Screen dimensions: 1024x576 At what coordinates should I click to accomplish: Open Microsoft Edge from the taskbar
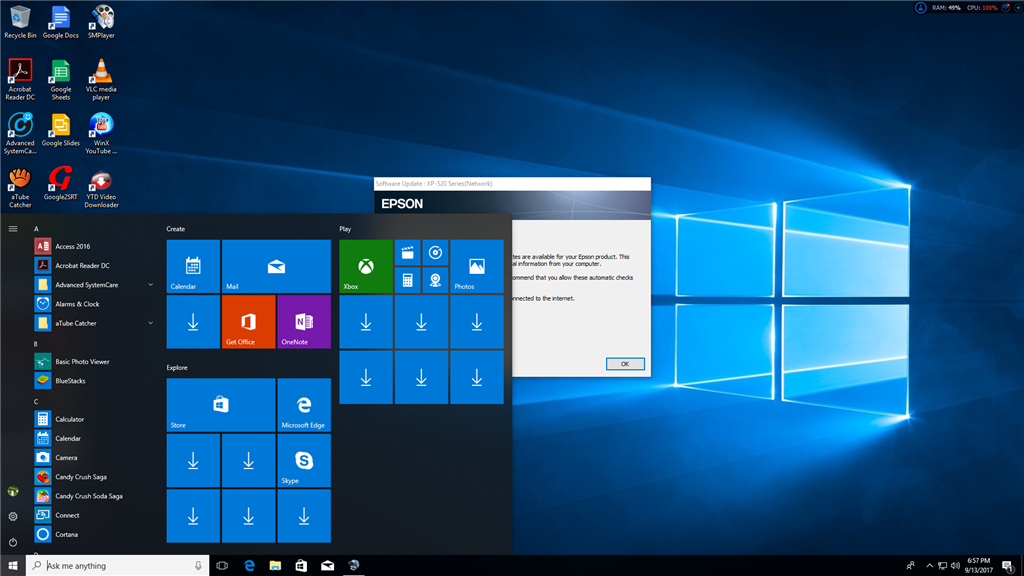click(x=249, y=566)
